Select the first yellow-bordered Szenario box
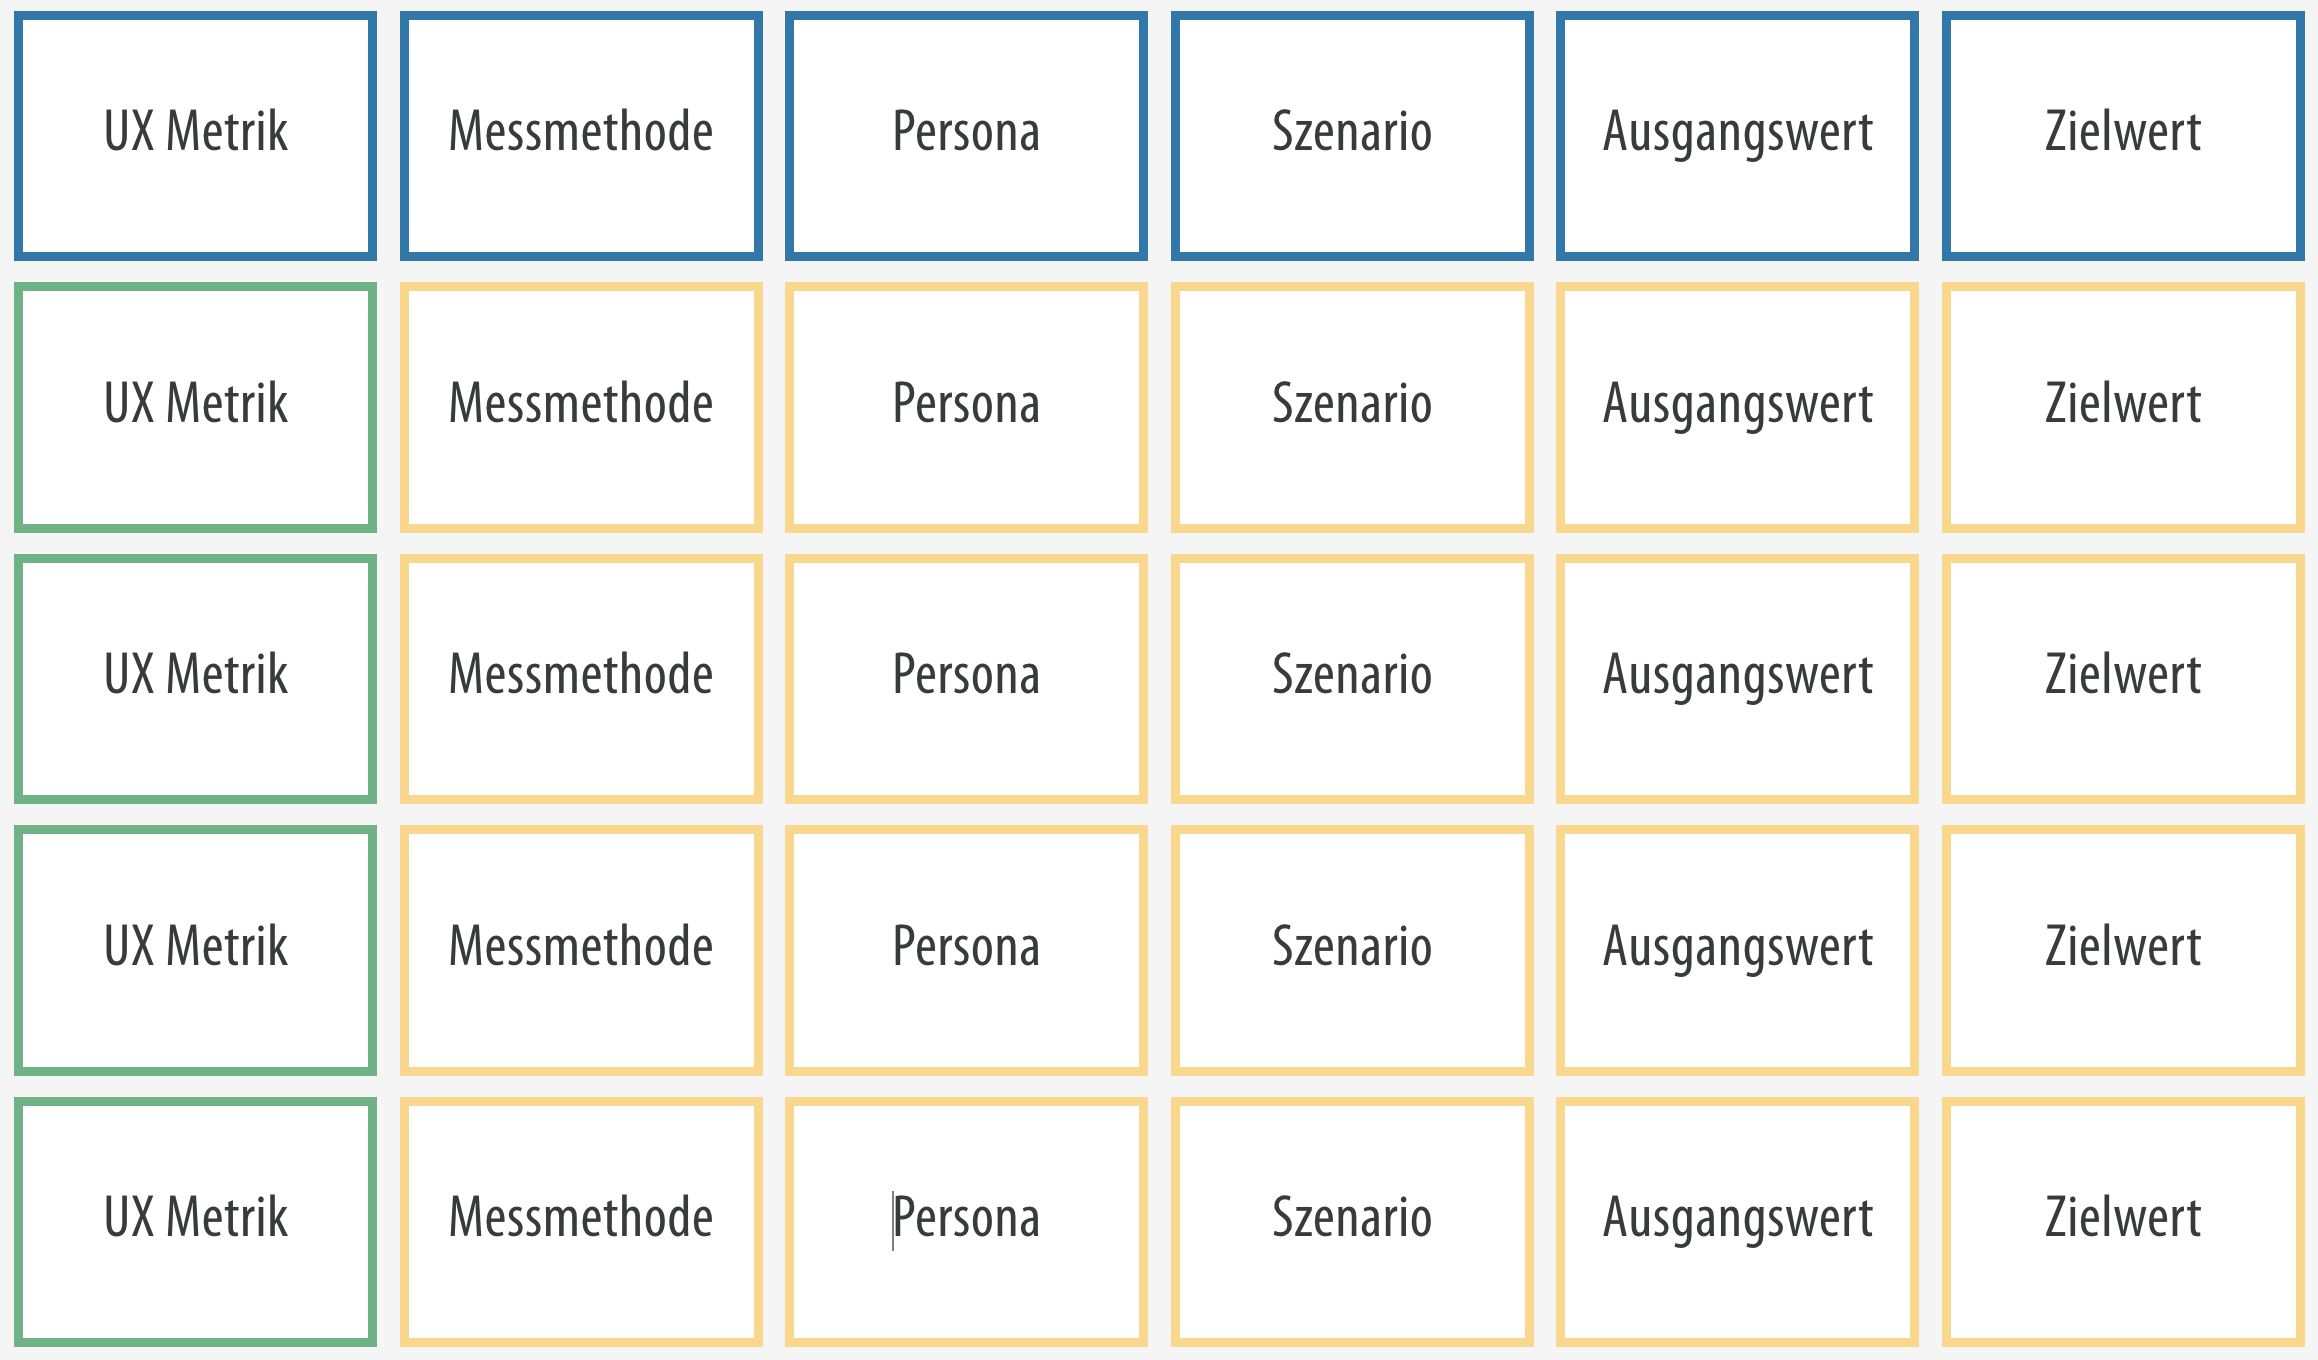2318x1360 pixels. (x=1352, y=407)
